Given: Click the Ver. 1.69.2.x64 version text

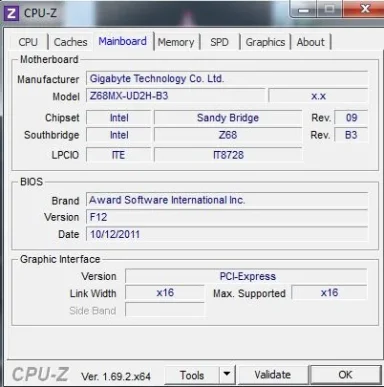Looking at the screenshot, I should (x=116, y=377).
